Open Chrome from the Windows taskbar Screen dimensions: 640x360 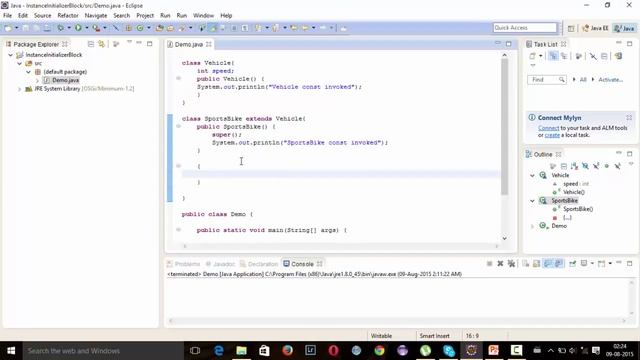click(x=379, y=351)
